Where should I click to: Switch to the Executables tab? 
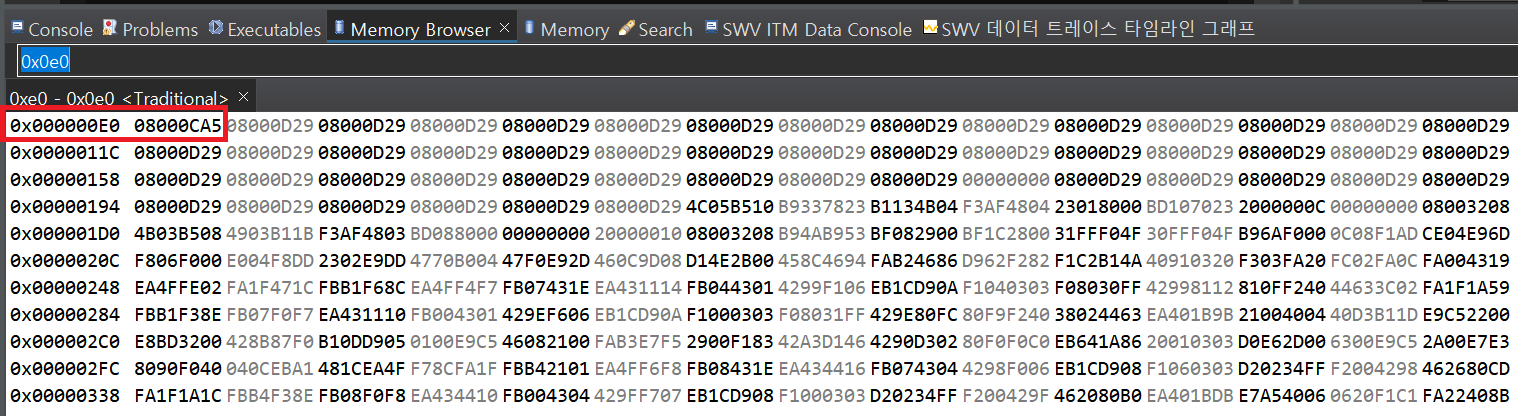pos(265,29)
